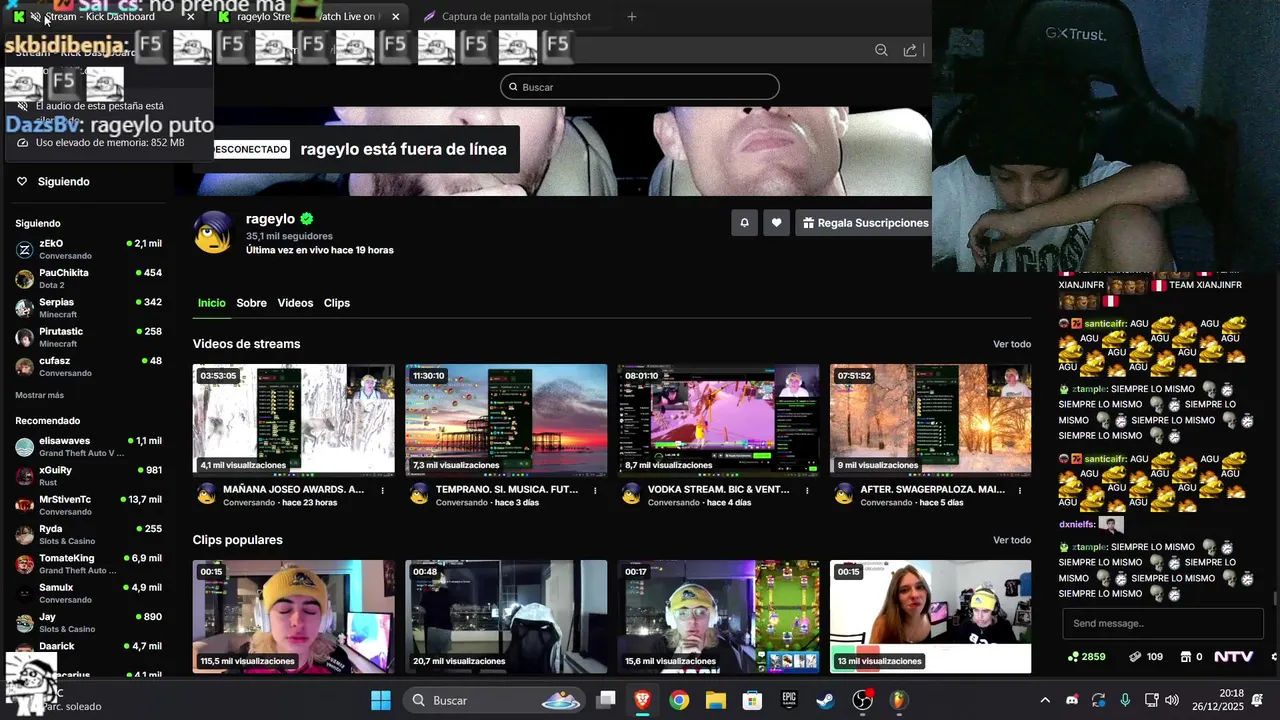The height and width of the screenshot is (720, 1280).
Task: Open options for TEMPRANO. SI. MUSICA video
Action: click(596, 490)
